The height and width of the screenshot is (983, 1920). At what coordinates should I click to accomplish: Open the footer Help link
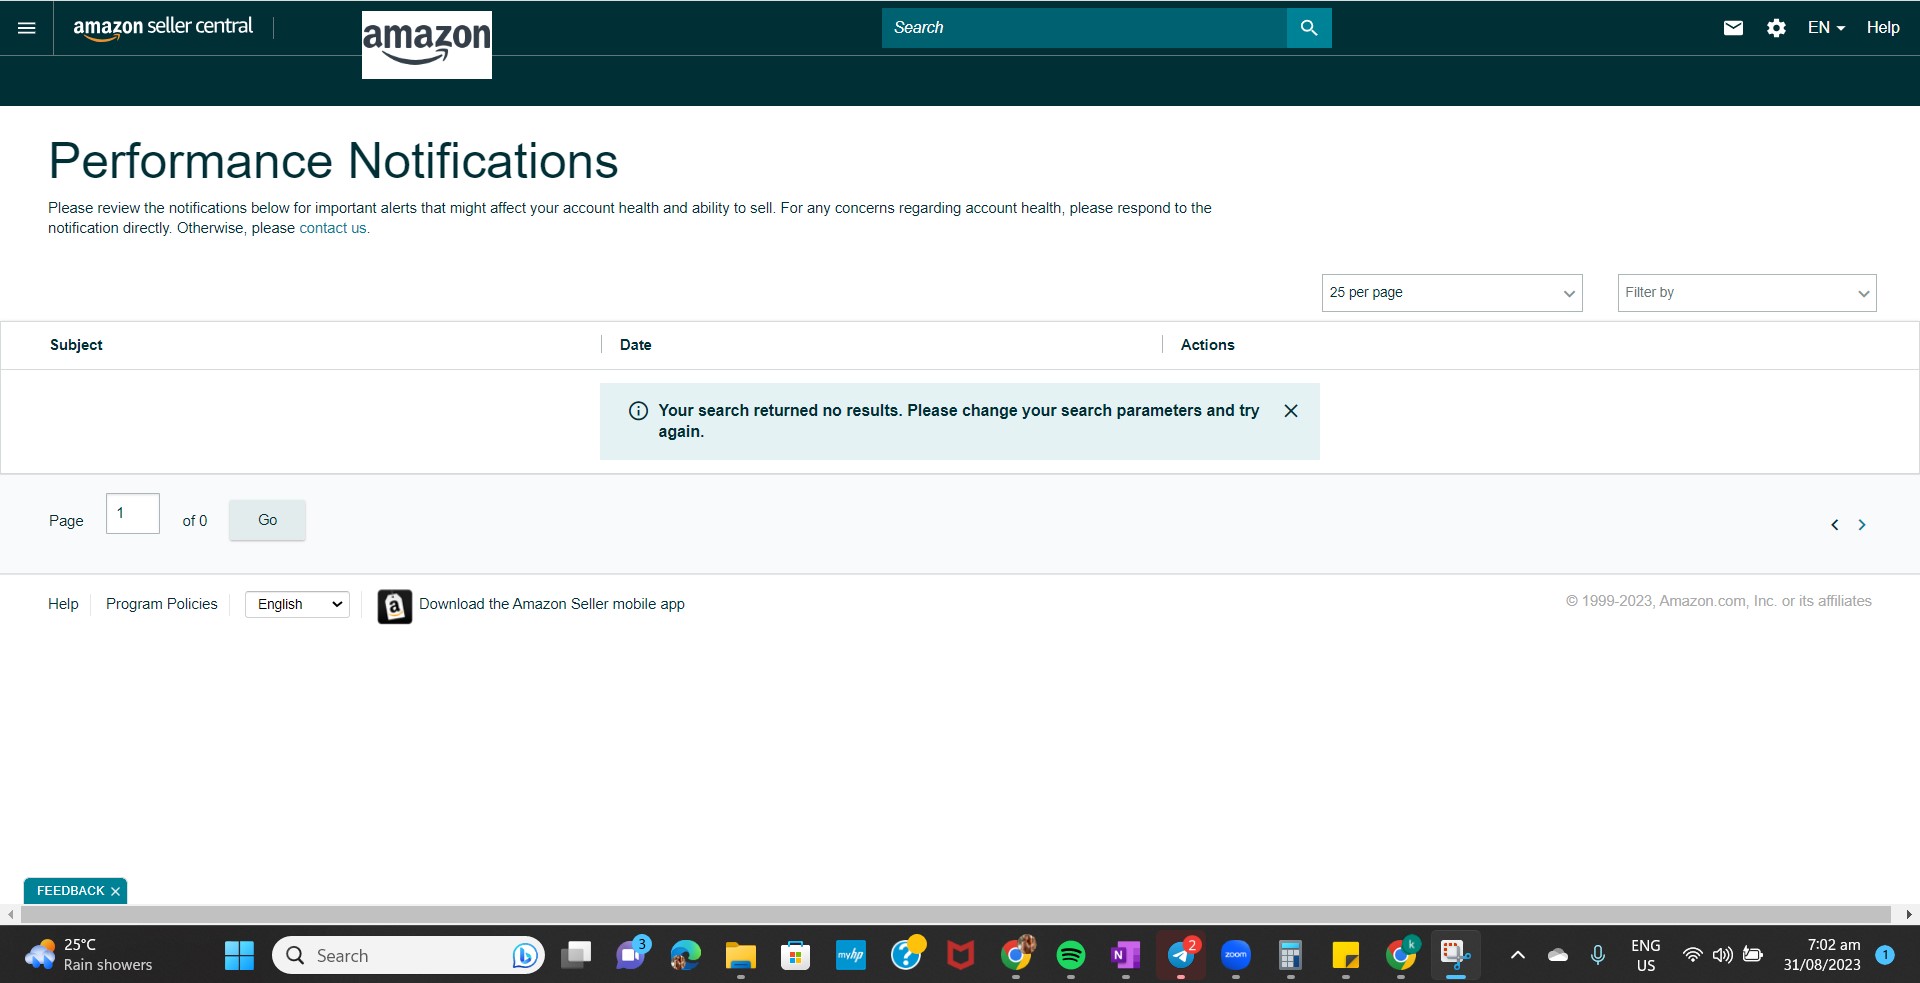pyautogui.click(x=63, y=604)
